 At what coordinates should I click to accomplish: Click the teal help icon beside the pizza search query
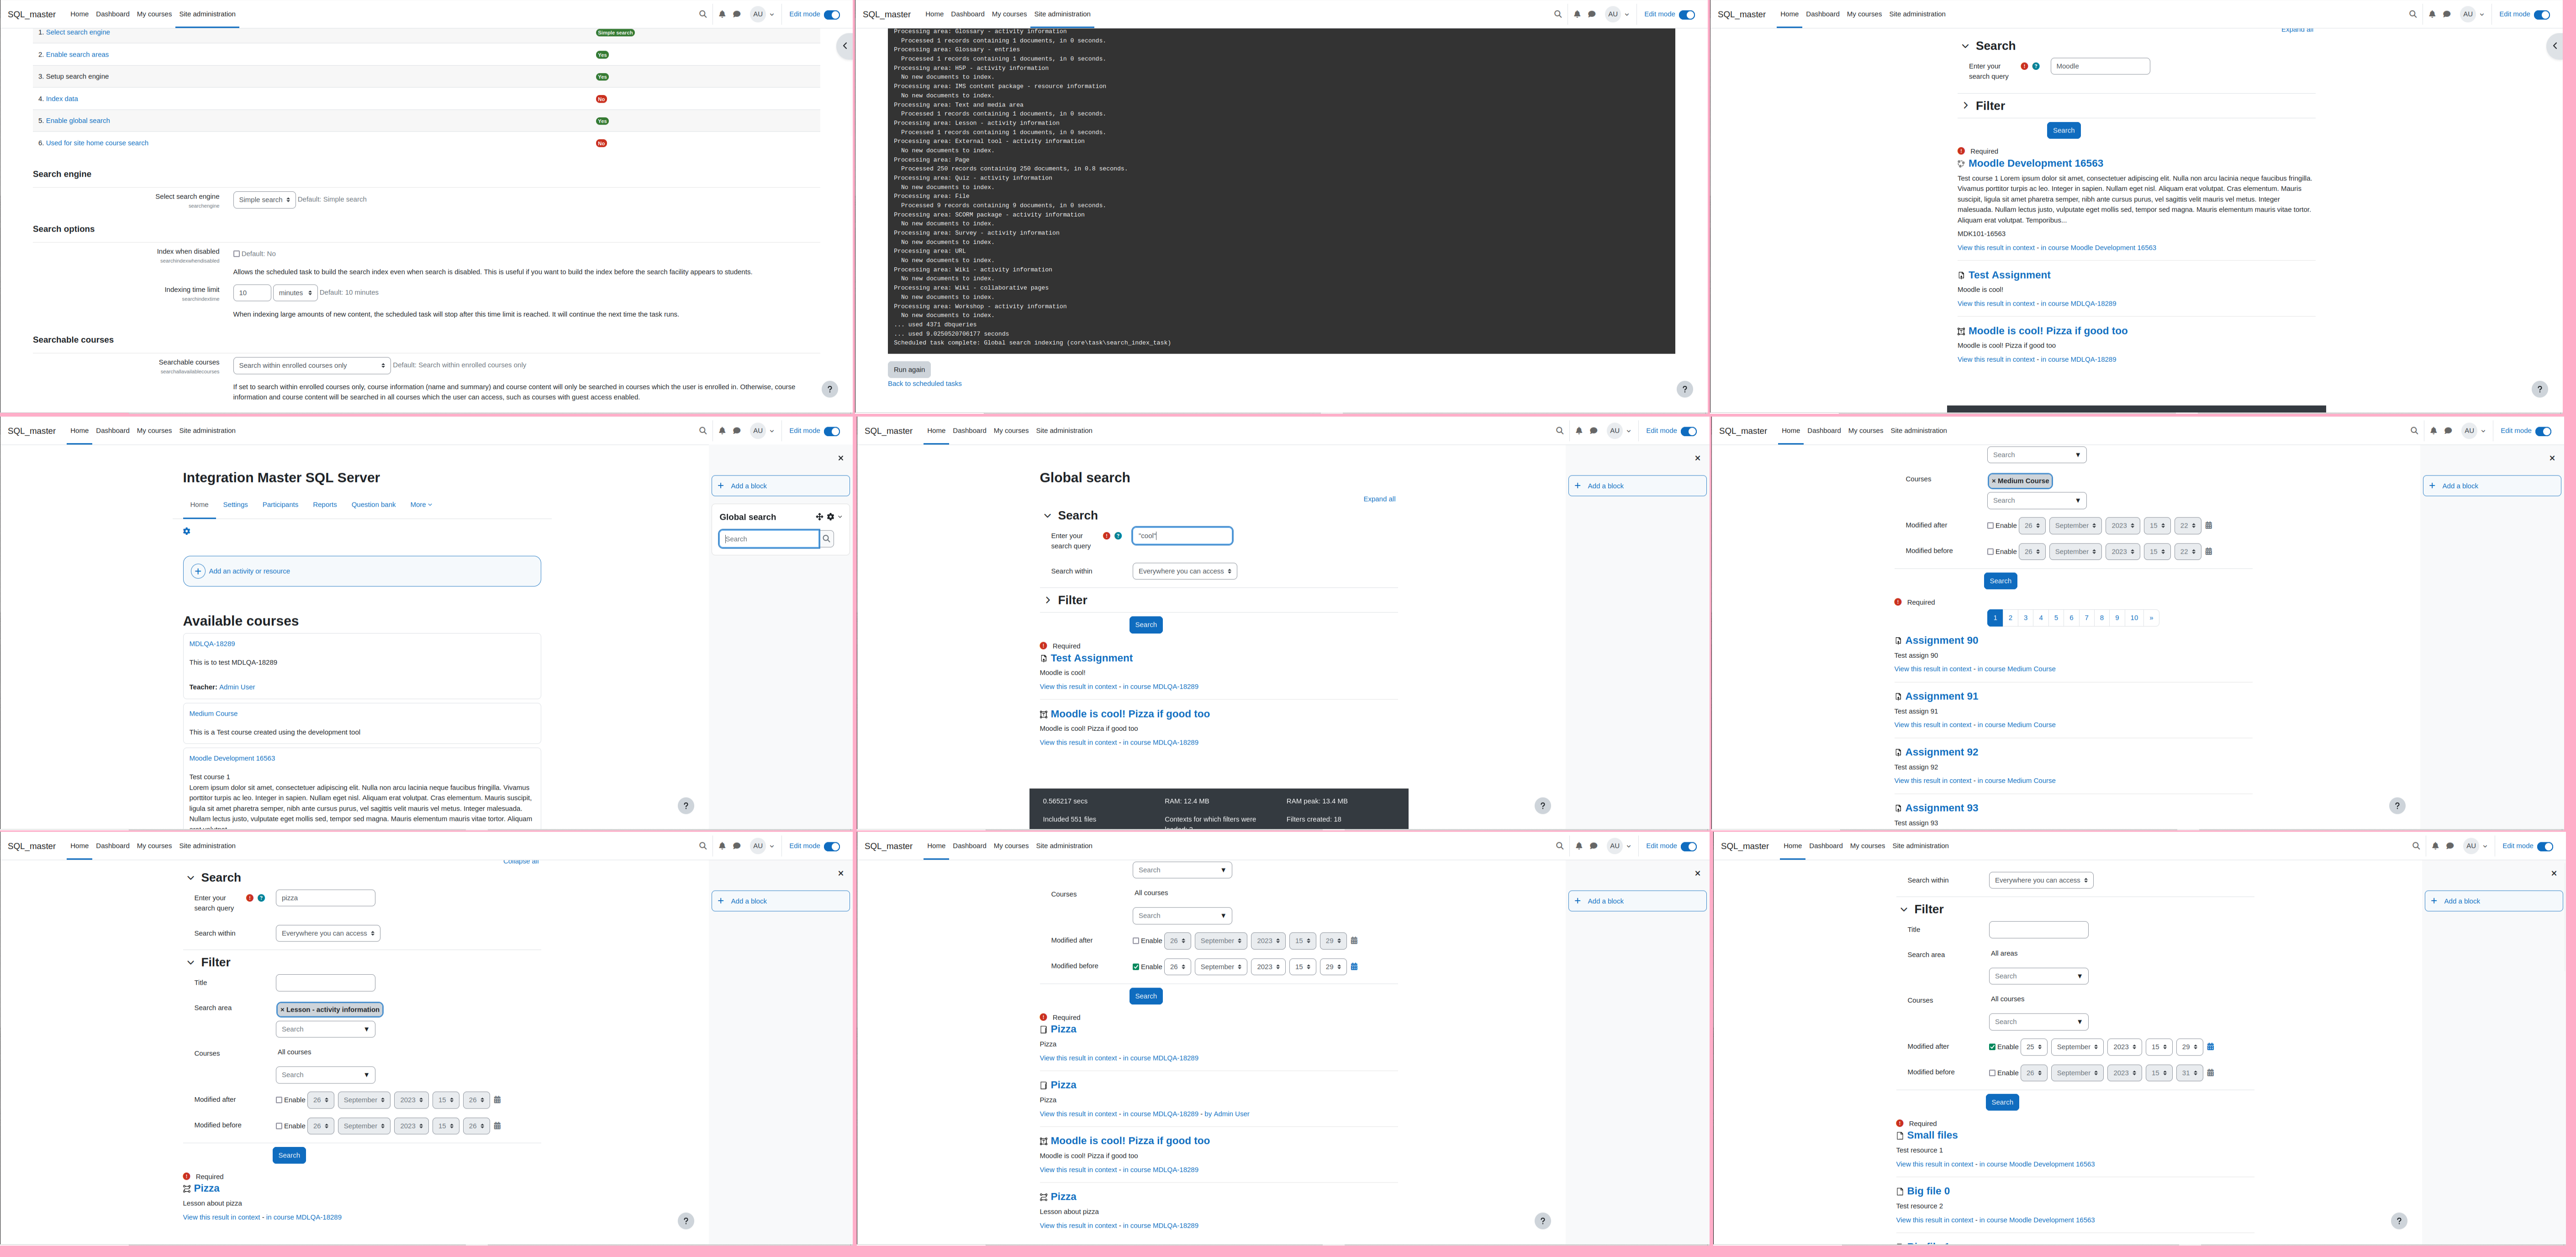pos(261,898)
